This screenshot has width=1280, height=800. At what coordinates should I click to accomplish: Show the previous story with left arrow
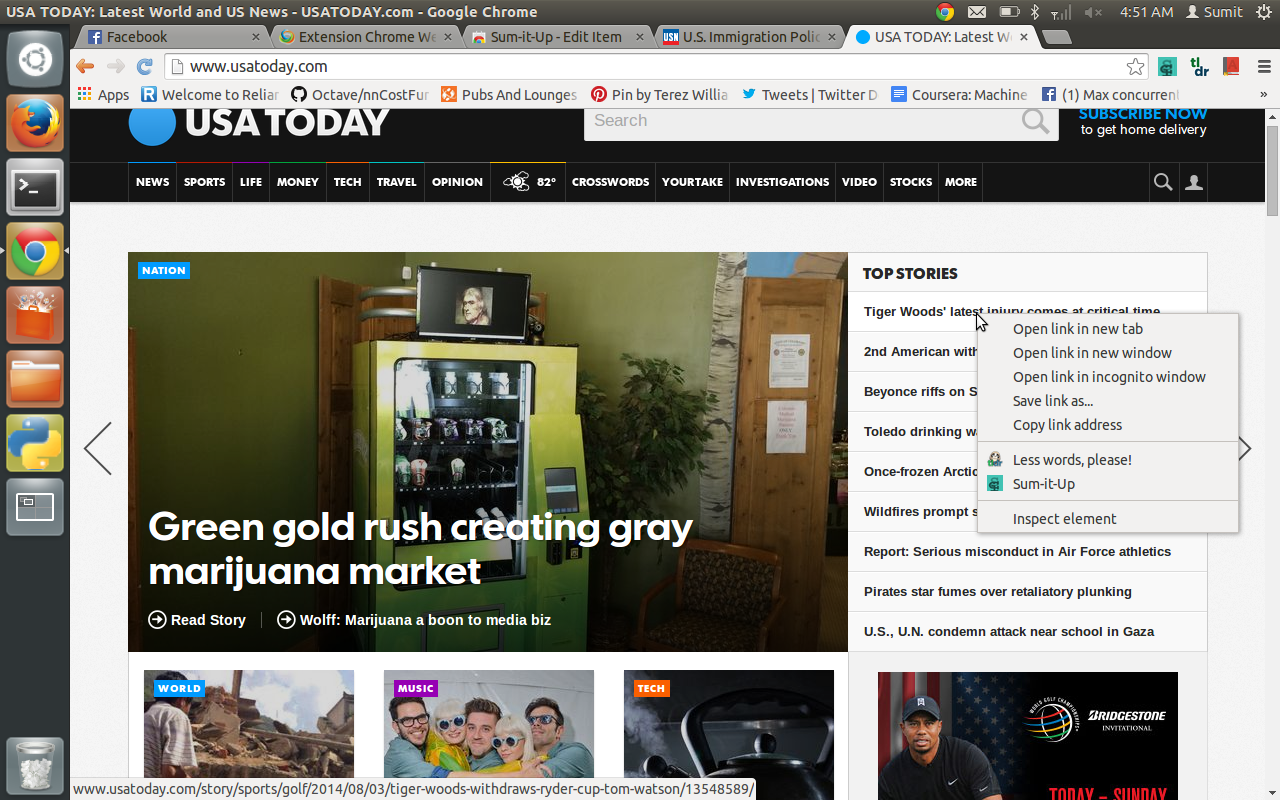click(x=98, y=448)
